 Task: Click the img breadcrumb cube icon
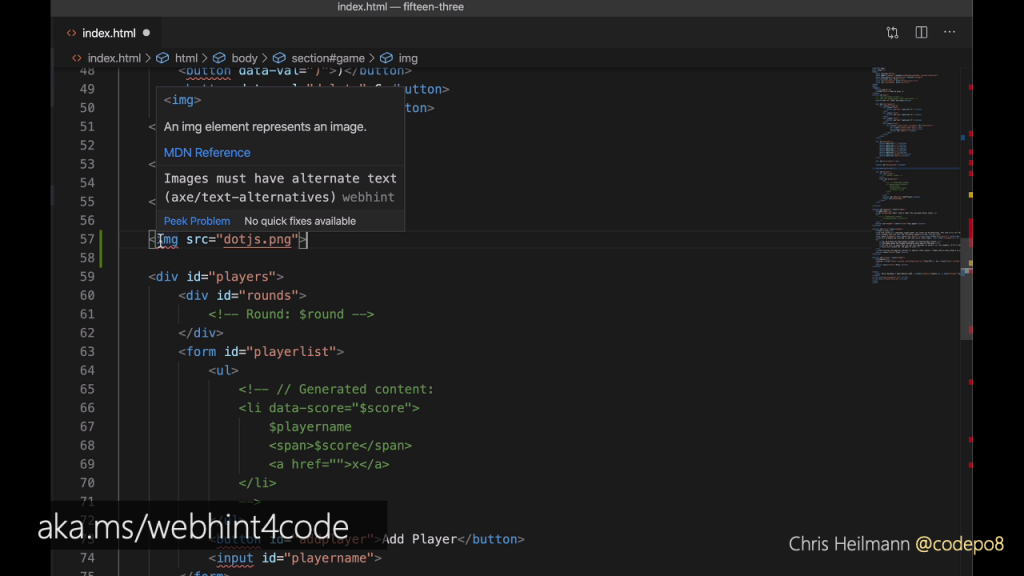[386, 58]
